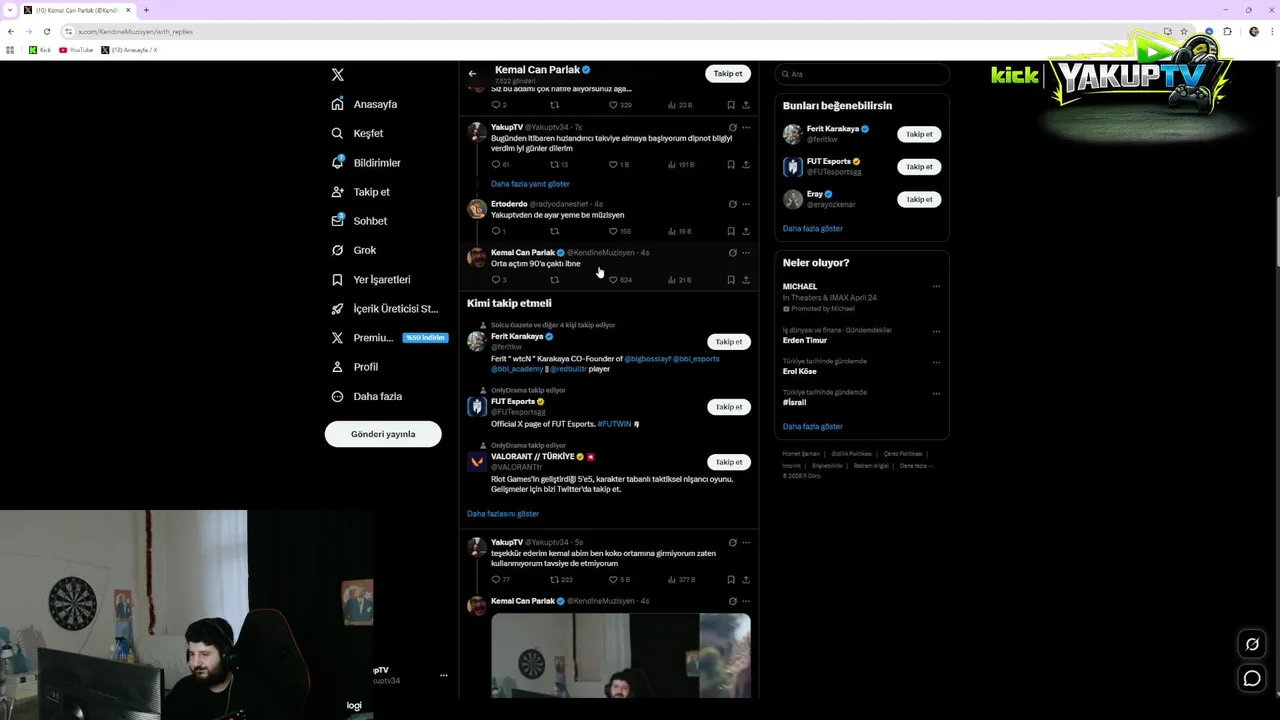Open the video thumbnail in Kemal Can Parlak's post
1280x720 pixels.
click(621, 655)
